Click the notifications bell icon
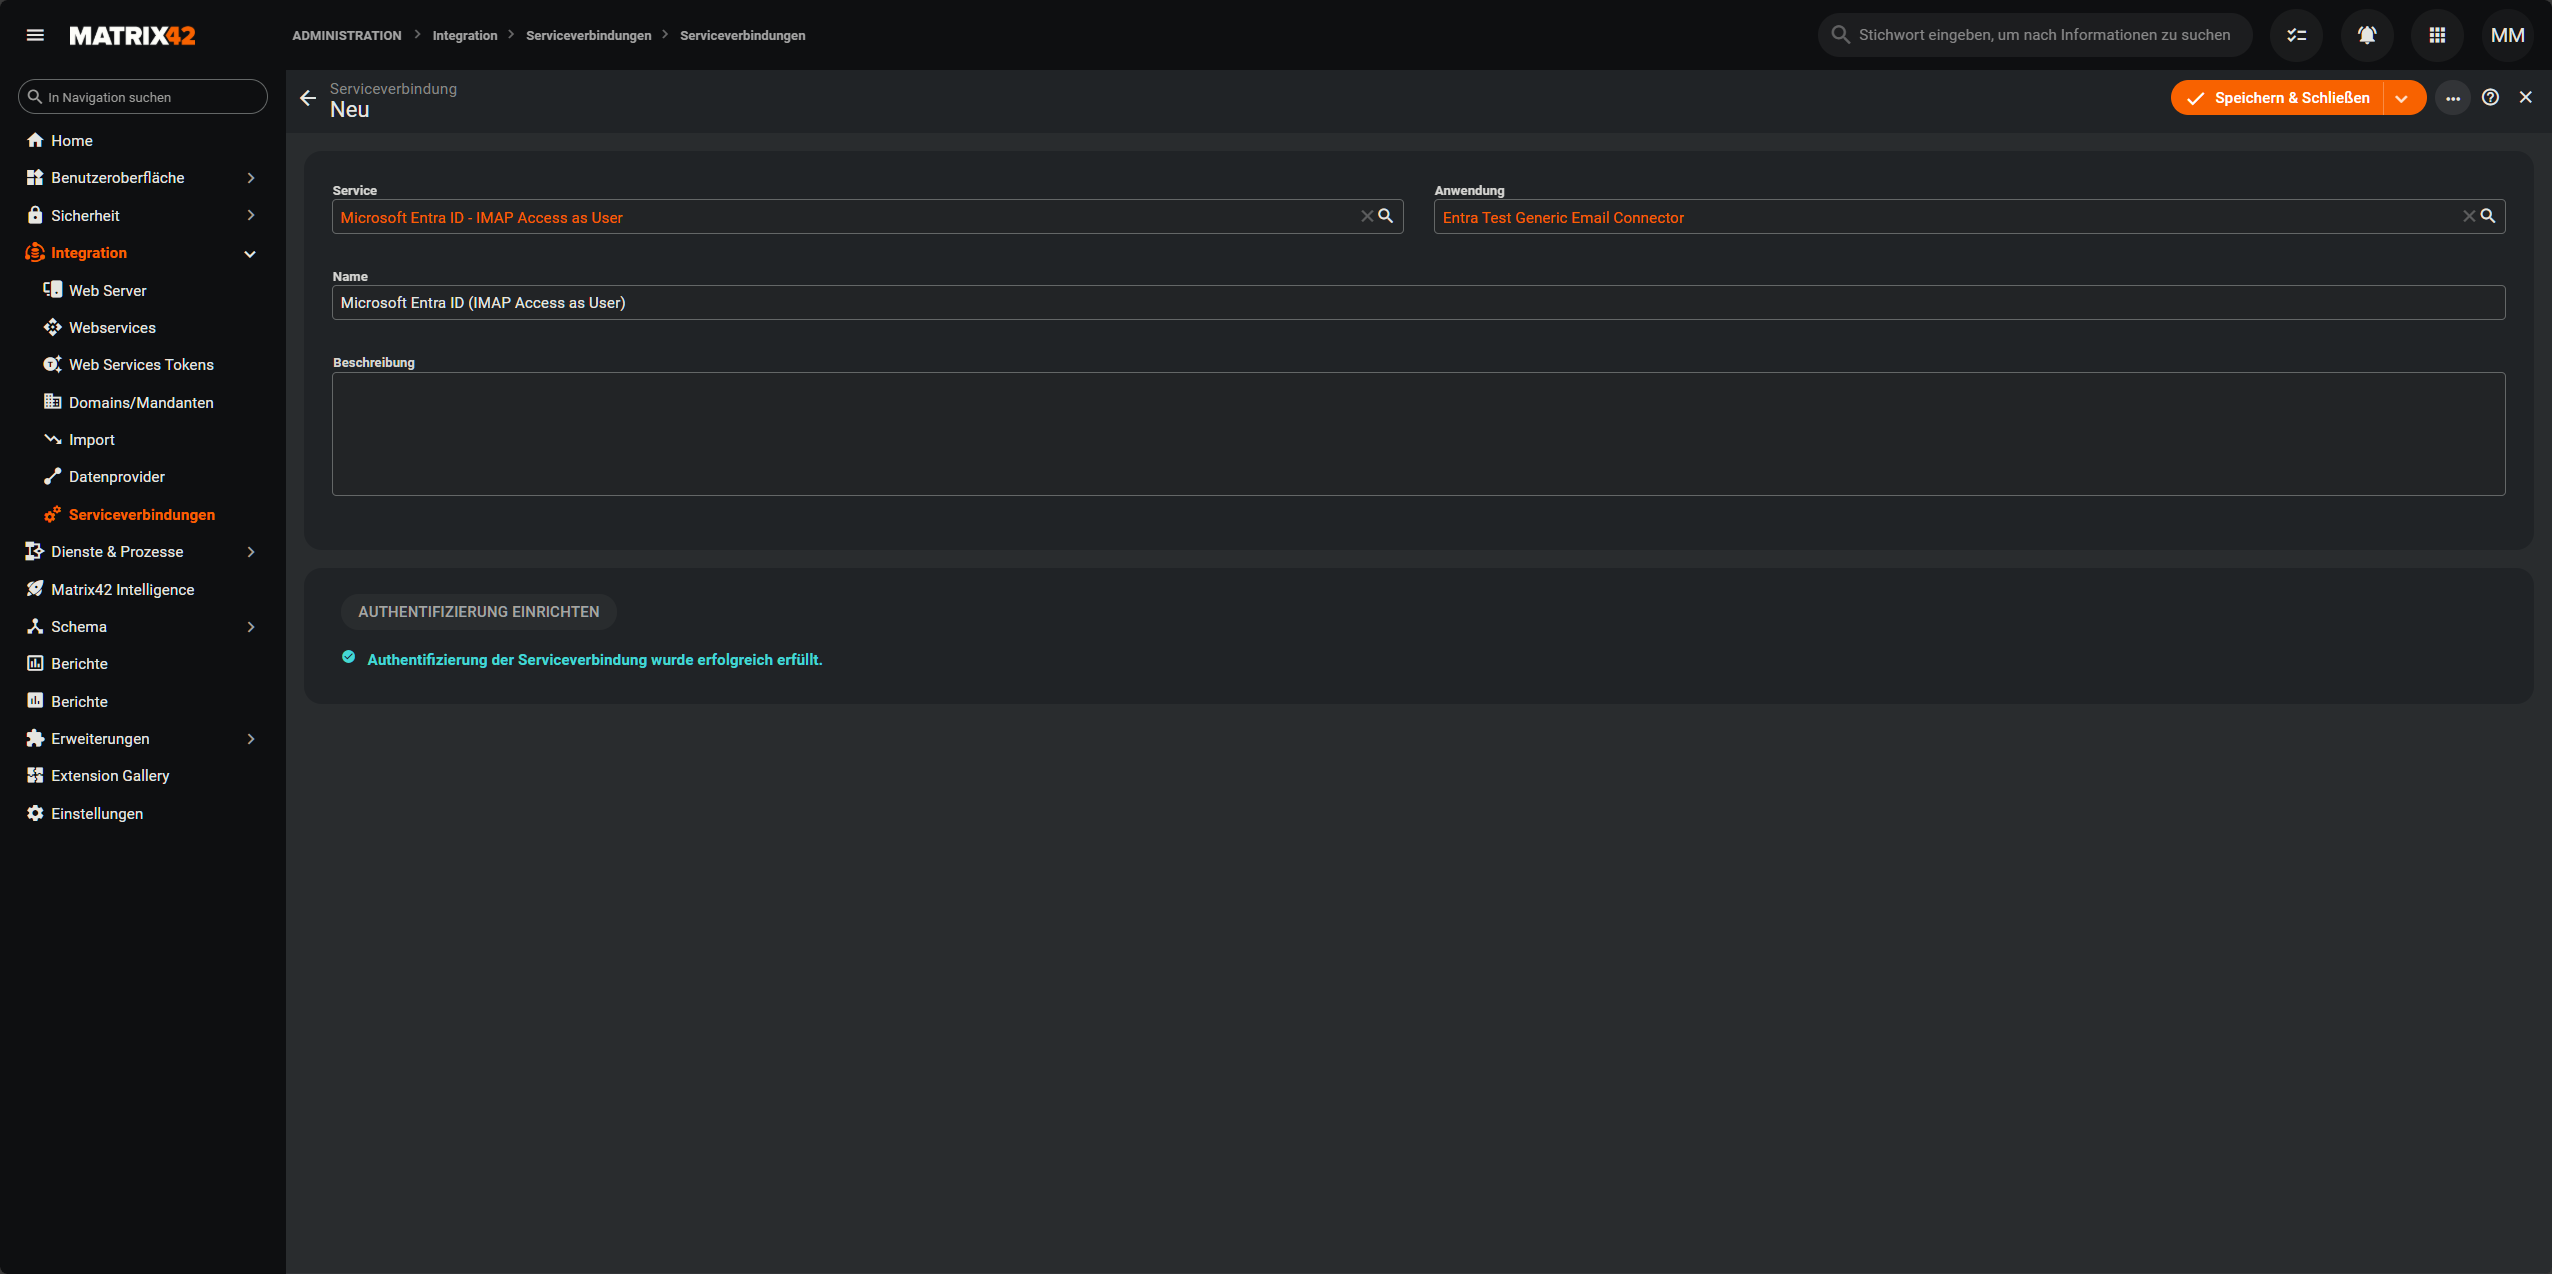Image resolution: width=2552 pixels, height=1274 pixels. [2366, 35]
